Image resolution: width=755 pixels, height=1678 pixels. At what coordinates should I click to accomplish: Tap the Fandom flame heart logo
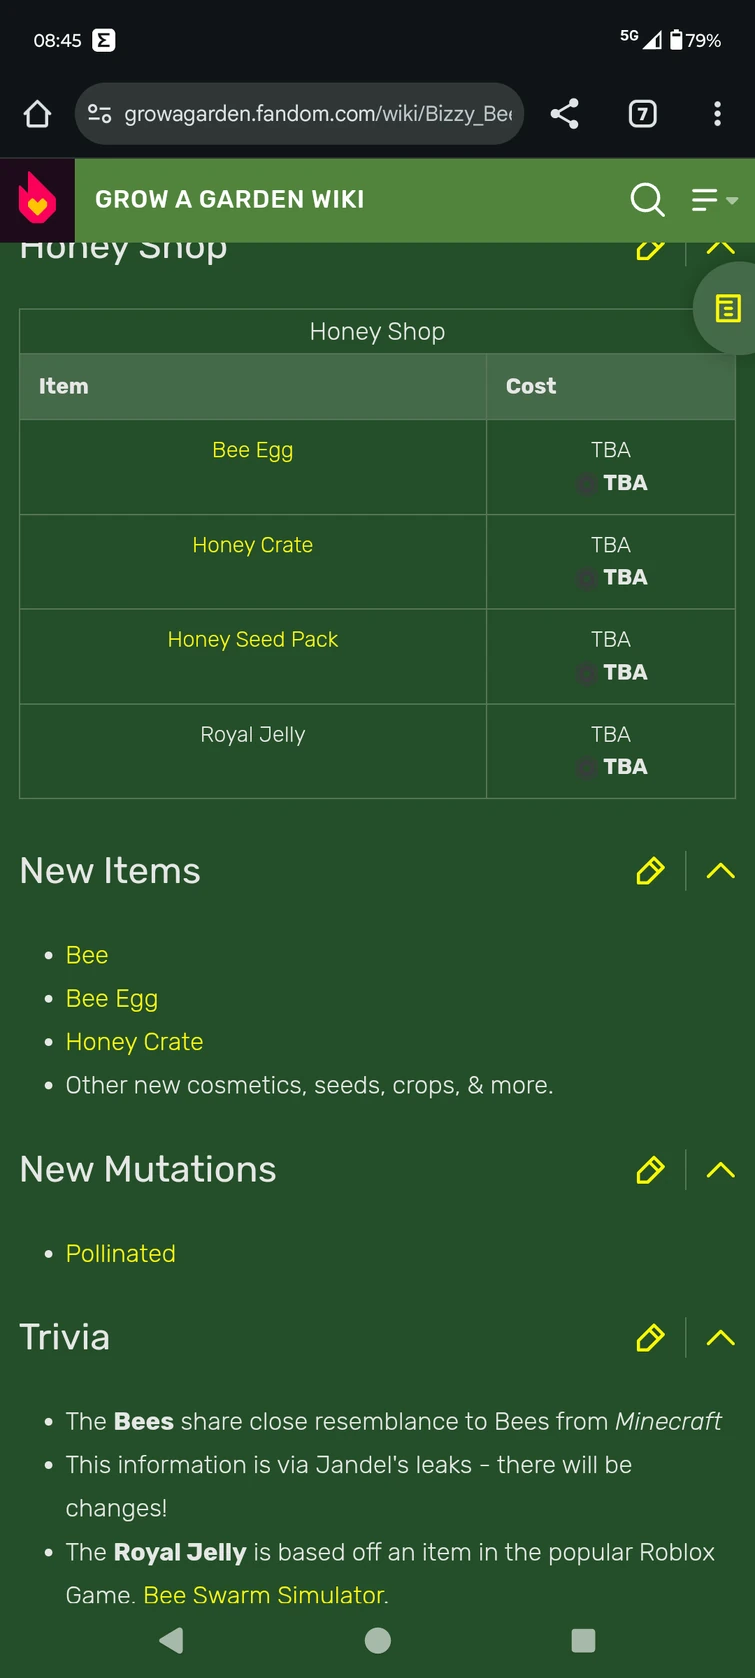(37, 199)
